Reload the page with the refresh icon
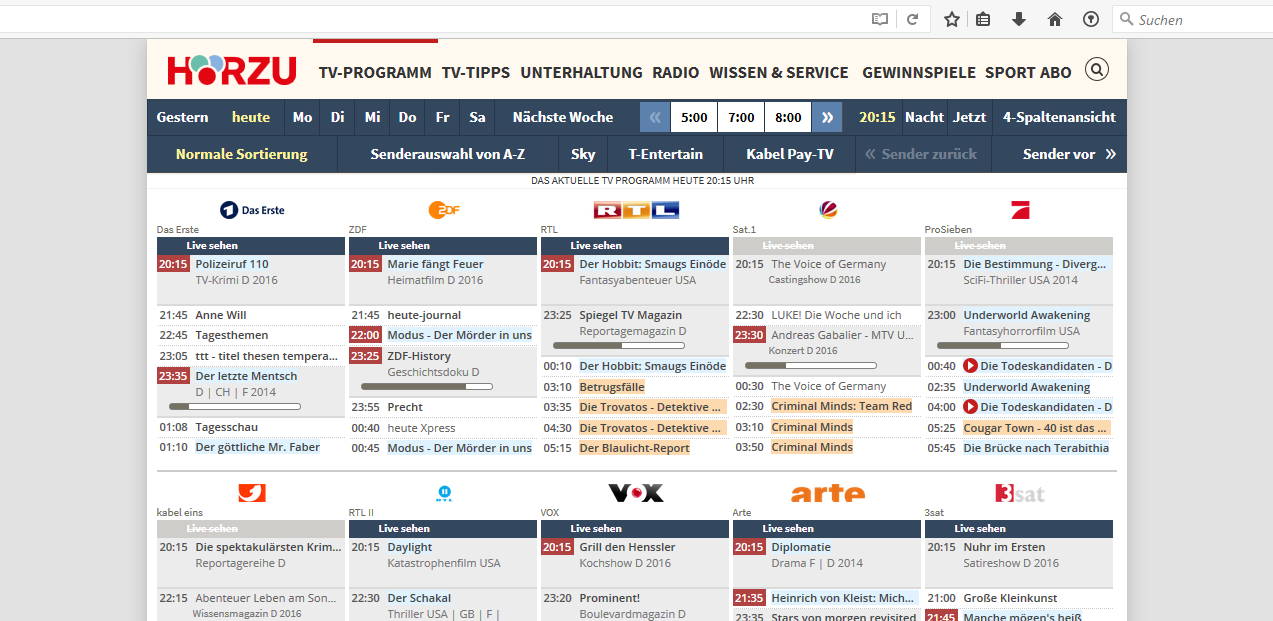Screen dimensions: 1273x621 [912, 19]
